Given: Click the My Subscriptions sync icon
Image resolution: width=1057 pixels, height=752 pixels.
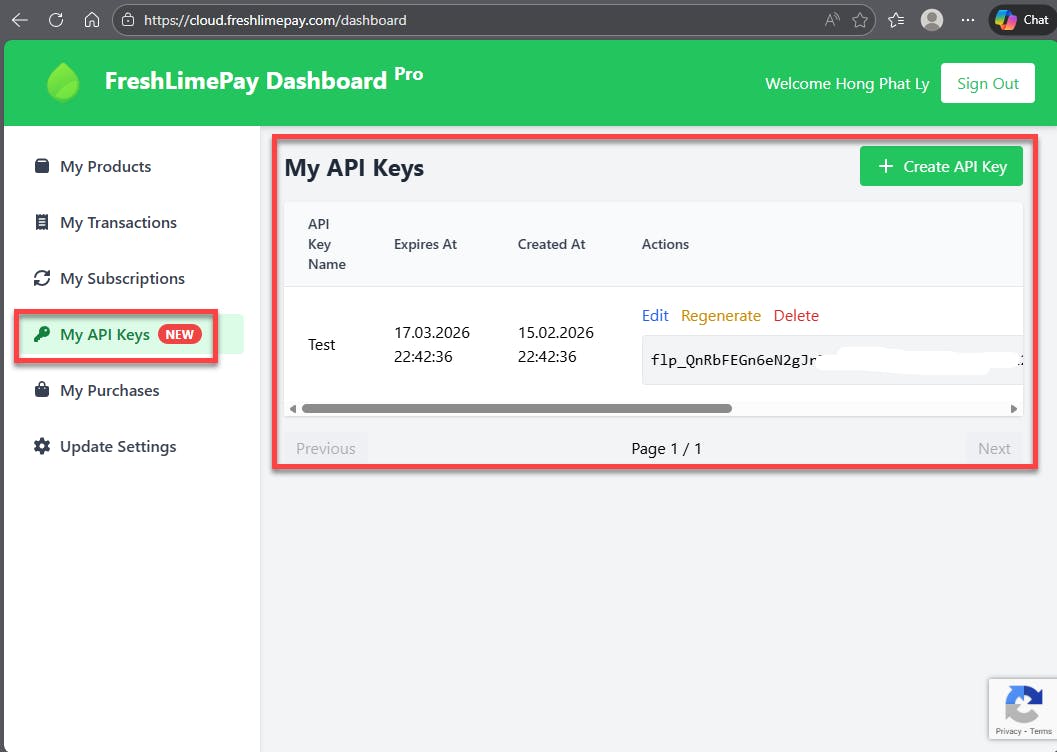Looking at the screenshot, I should click(42, 278).
